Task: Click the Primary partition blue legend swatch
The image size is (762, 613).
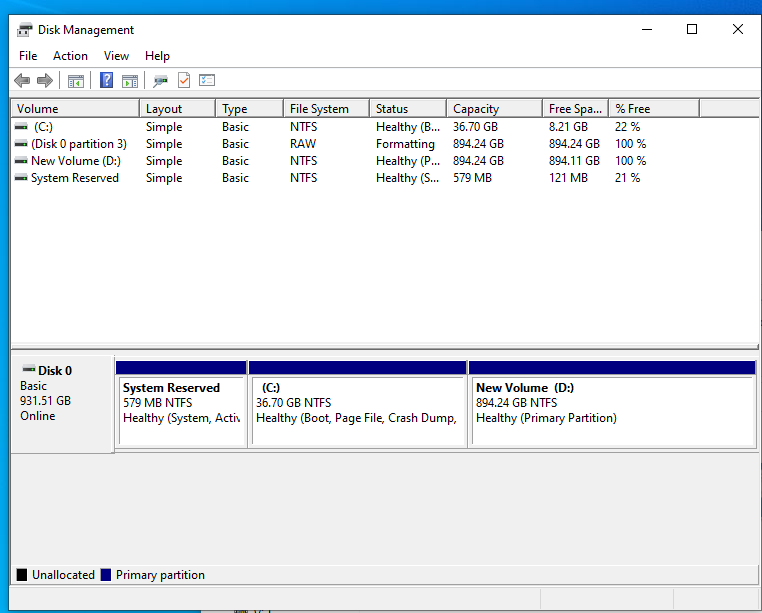Action: 106,575
